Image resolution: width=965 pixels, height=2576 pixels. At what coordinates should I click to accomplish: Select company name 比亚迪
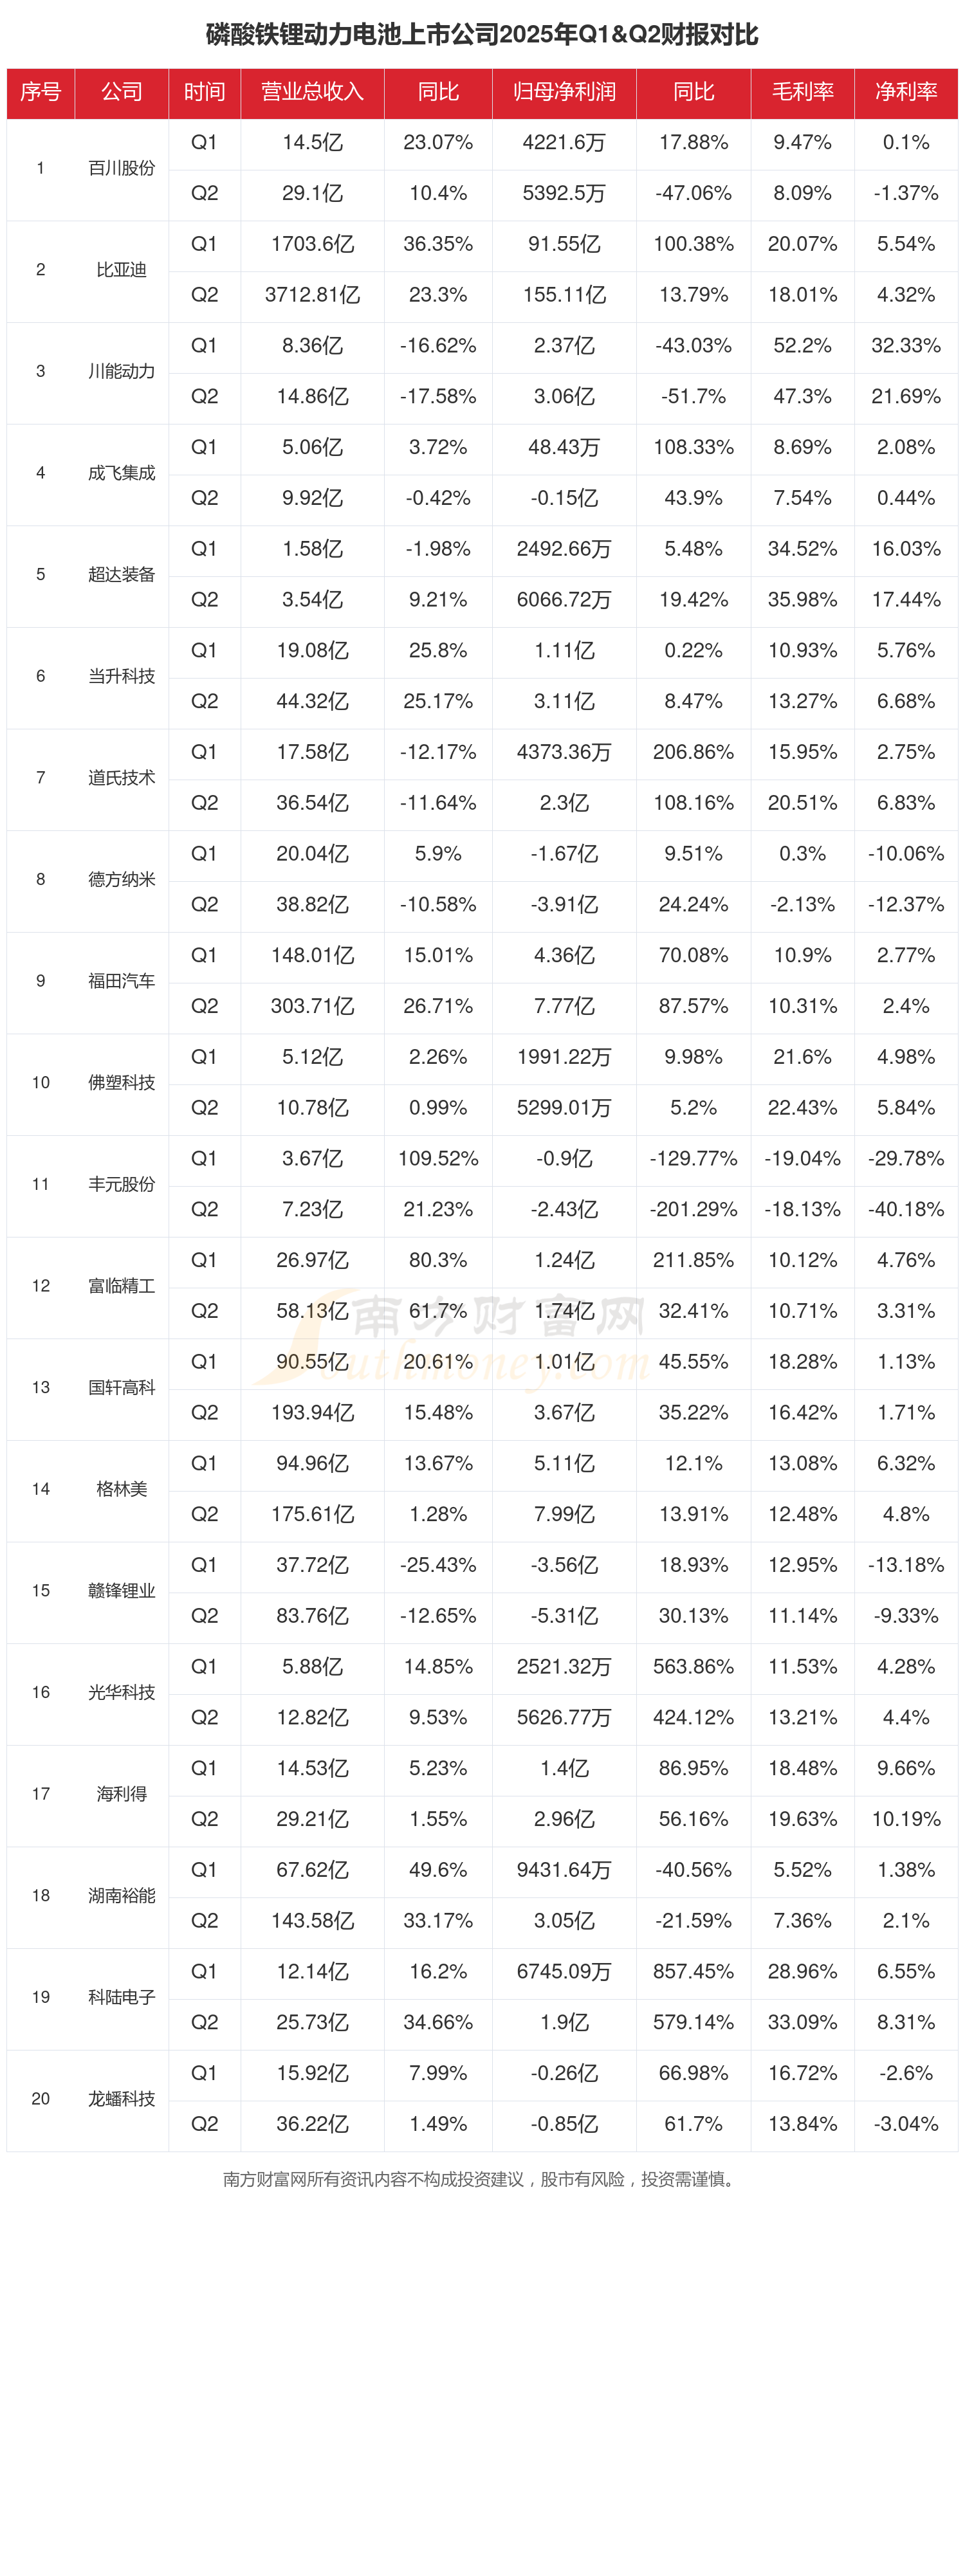pyautogui.click(x=122, y=270)
